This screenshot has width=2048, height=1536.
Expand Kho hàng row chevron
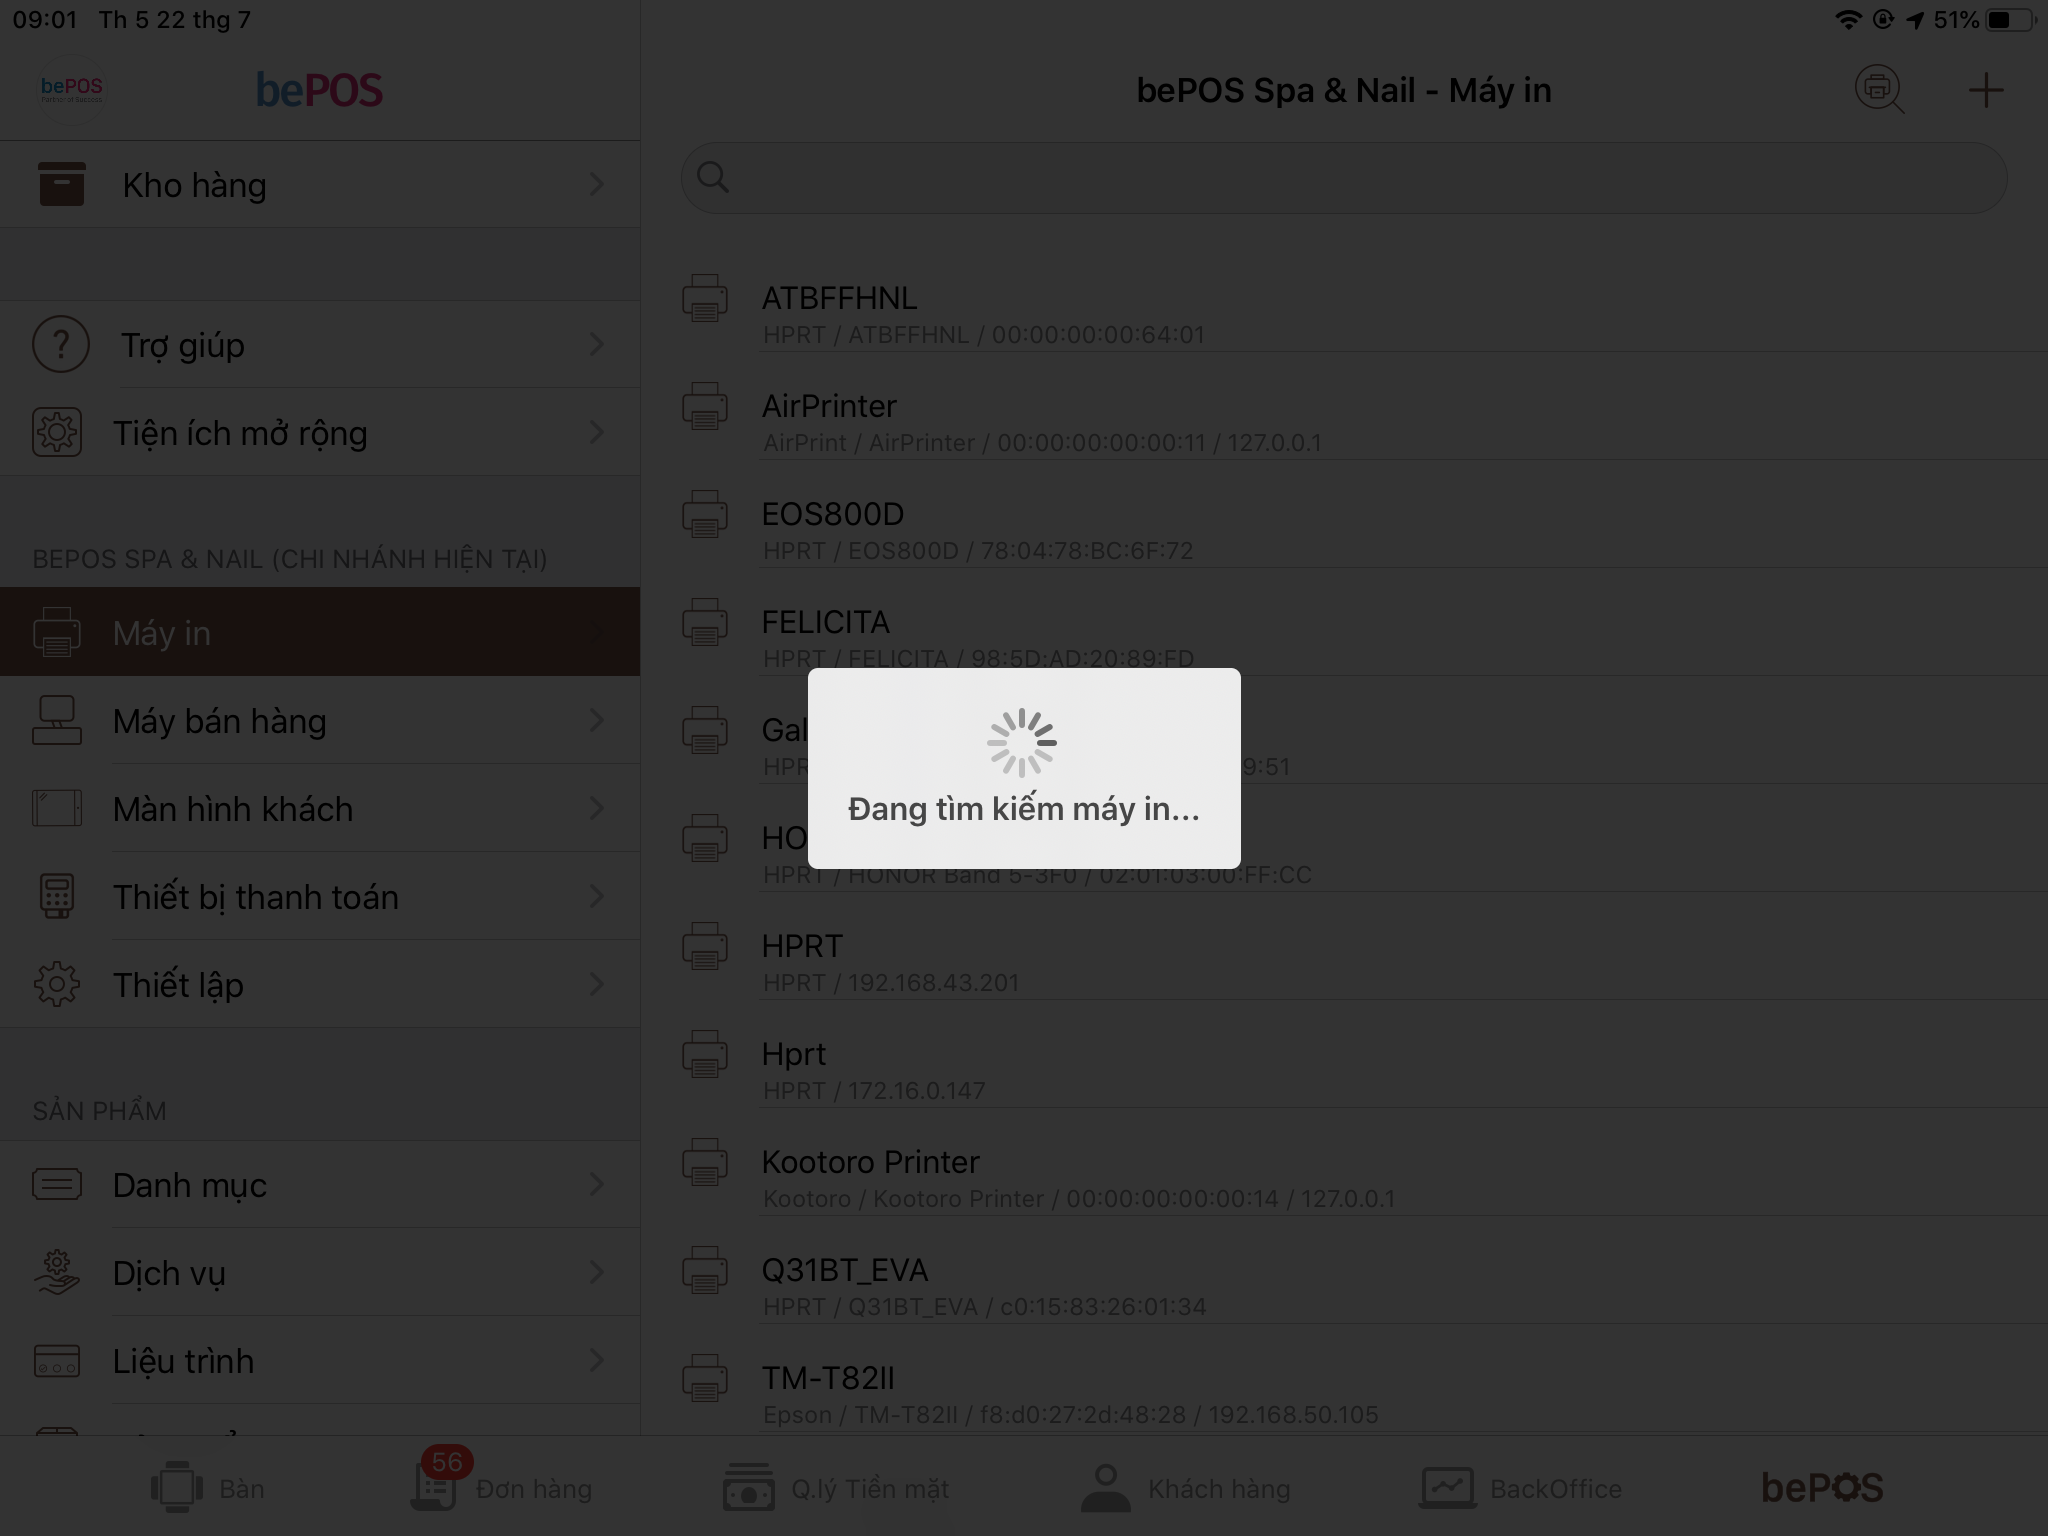pos(597,184)
